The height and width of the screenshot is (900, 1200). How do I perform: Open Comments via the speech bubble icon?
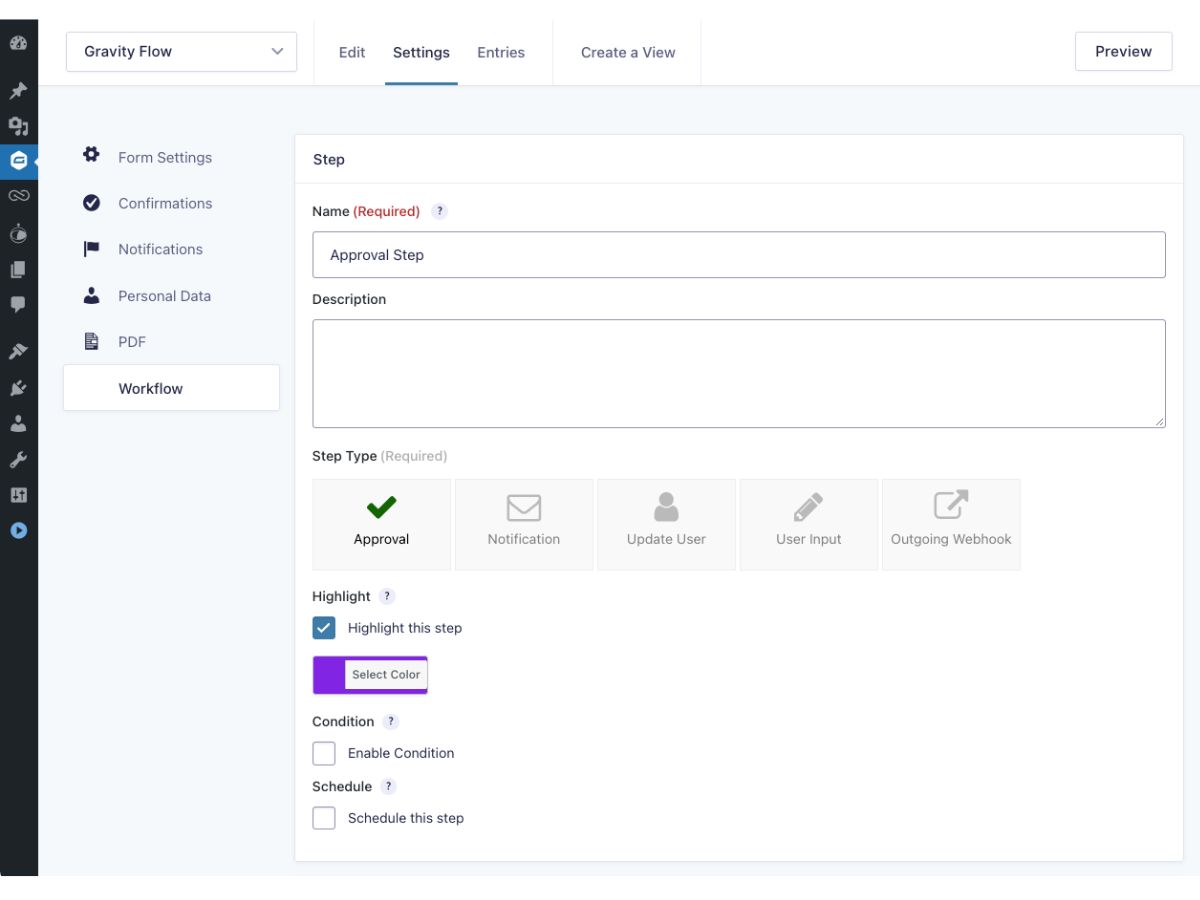[18, 304]
